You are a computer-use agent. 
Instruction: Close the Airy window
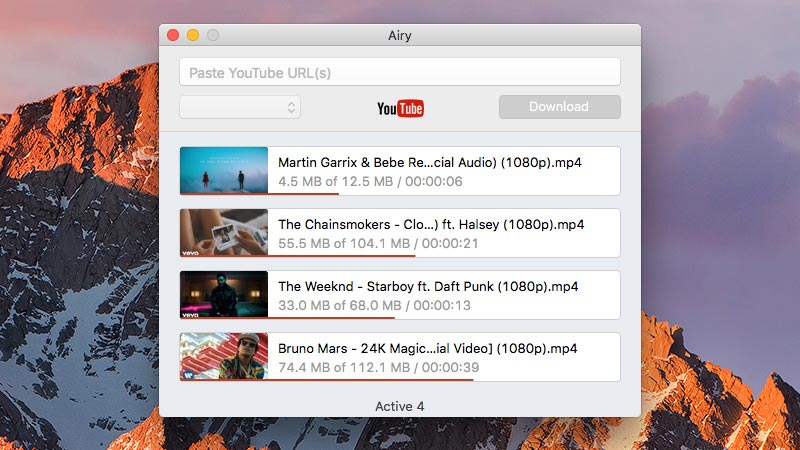click(x=173, y=35)
